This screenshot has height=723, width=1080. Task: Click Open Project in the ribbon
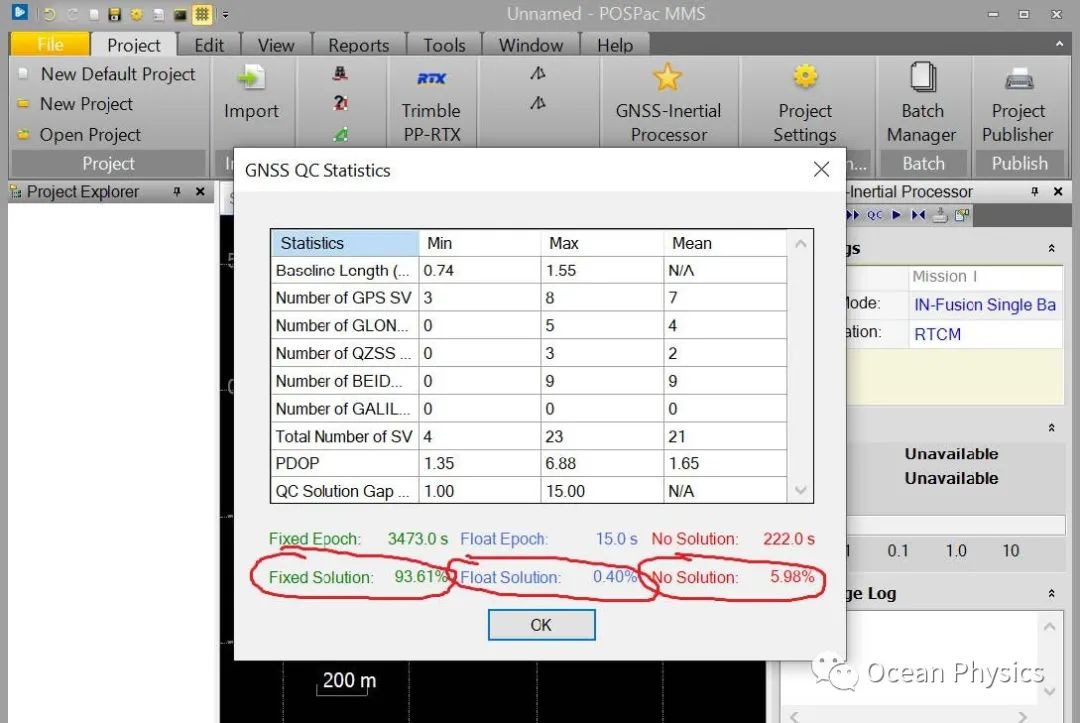point(90,135)
